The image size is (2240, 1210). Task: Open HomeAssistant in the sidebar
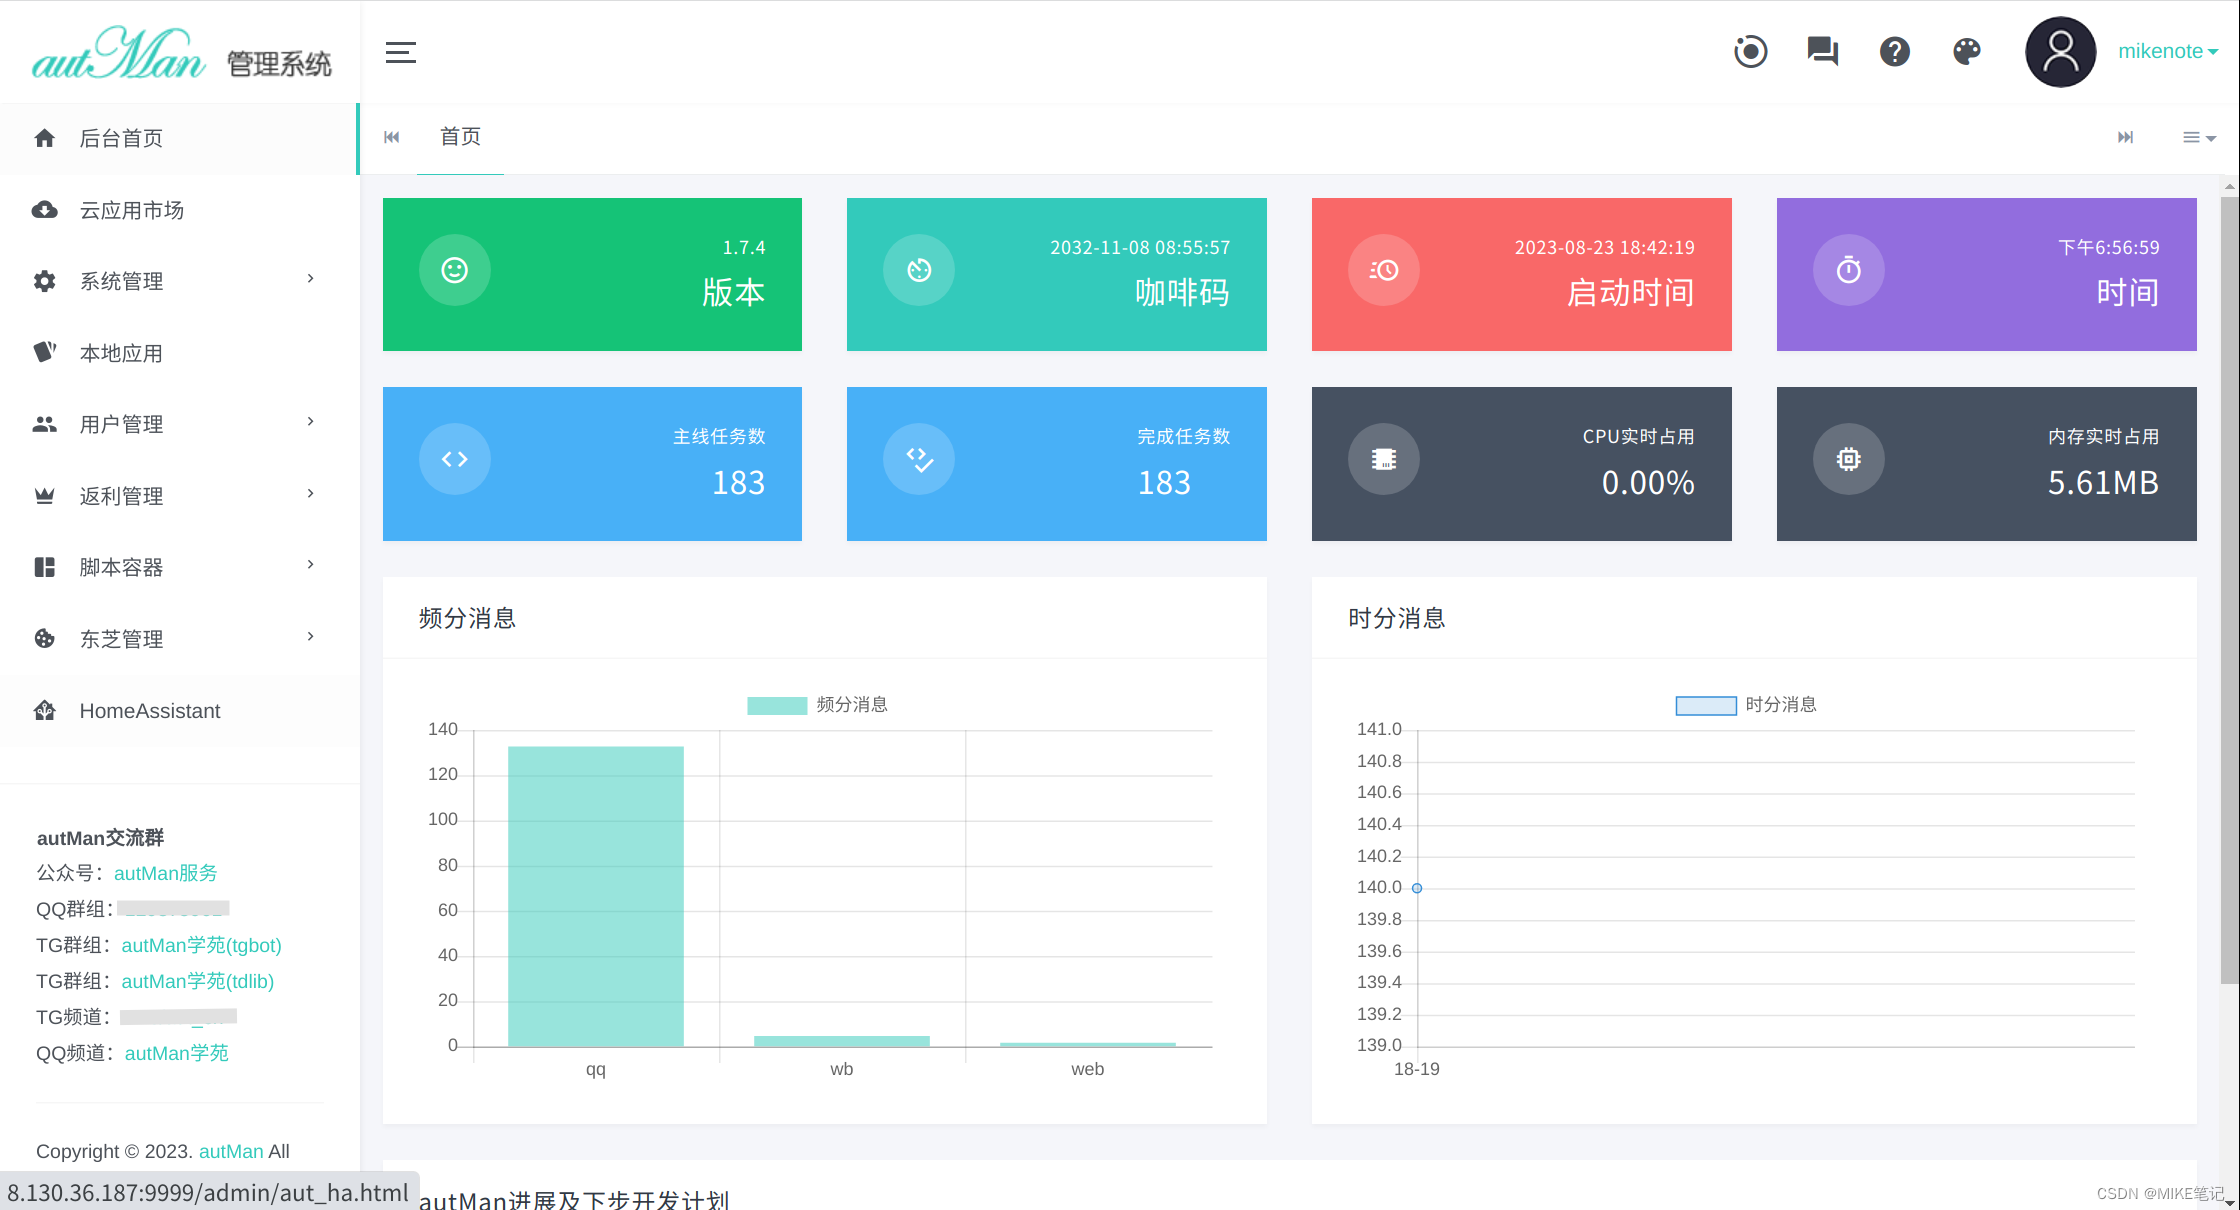pyautogui.click(x=150, y=711)
